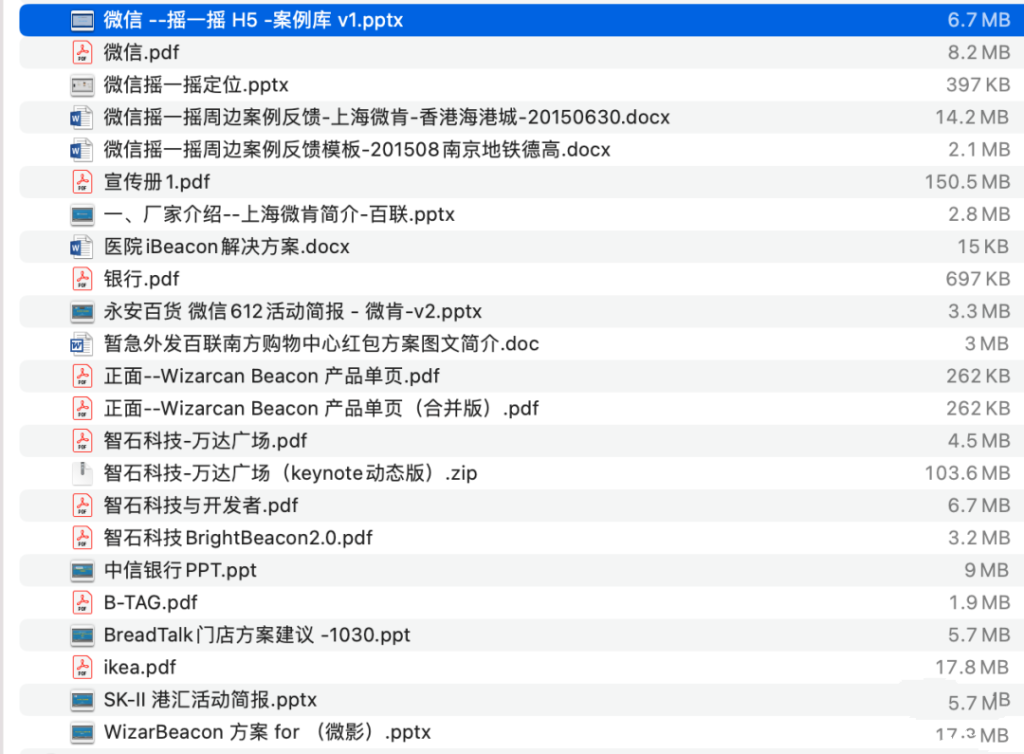
Task: Click the Word icon beside 微信摇一摇周边案例反馈-上海微肯 document
Action: [82, 117]
